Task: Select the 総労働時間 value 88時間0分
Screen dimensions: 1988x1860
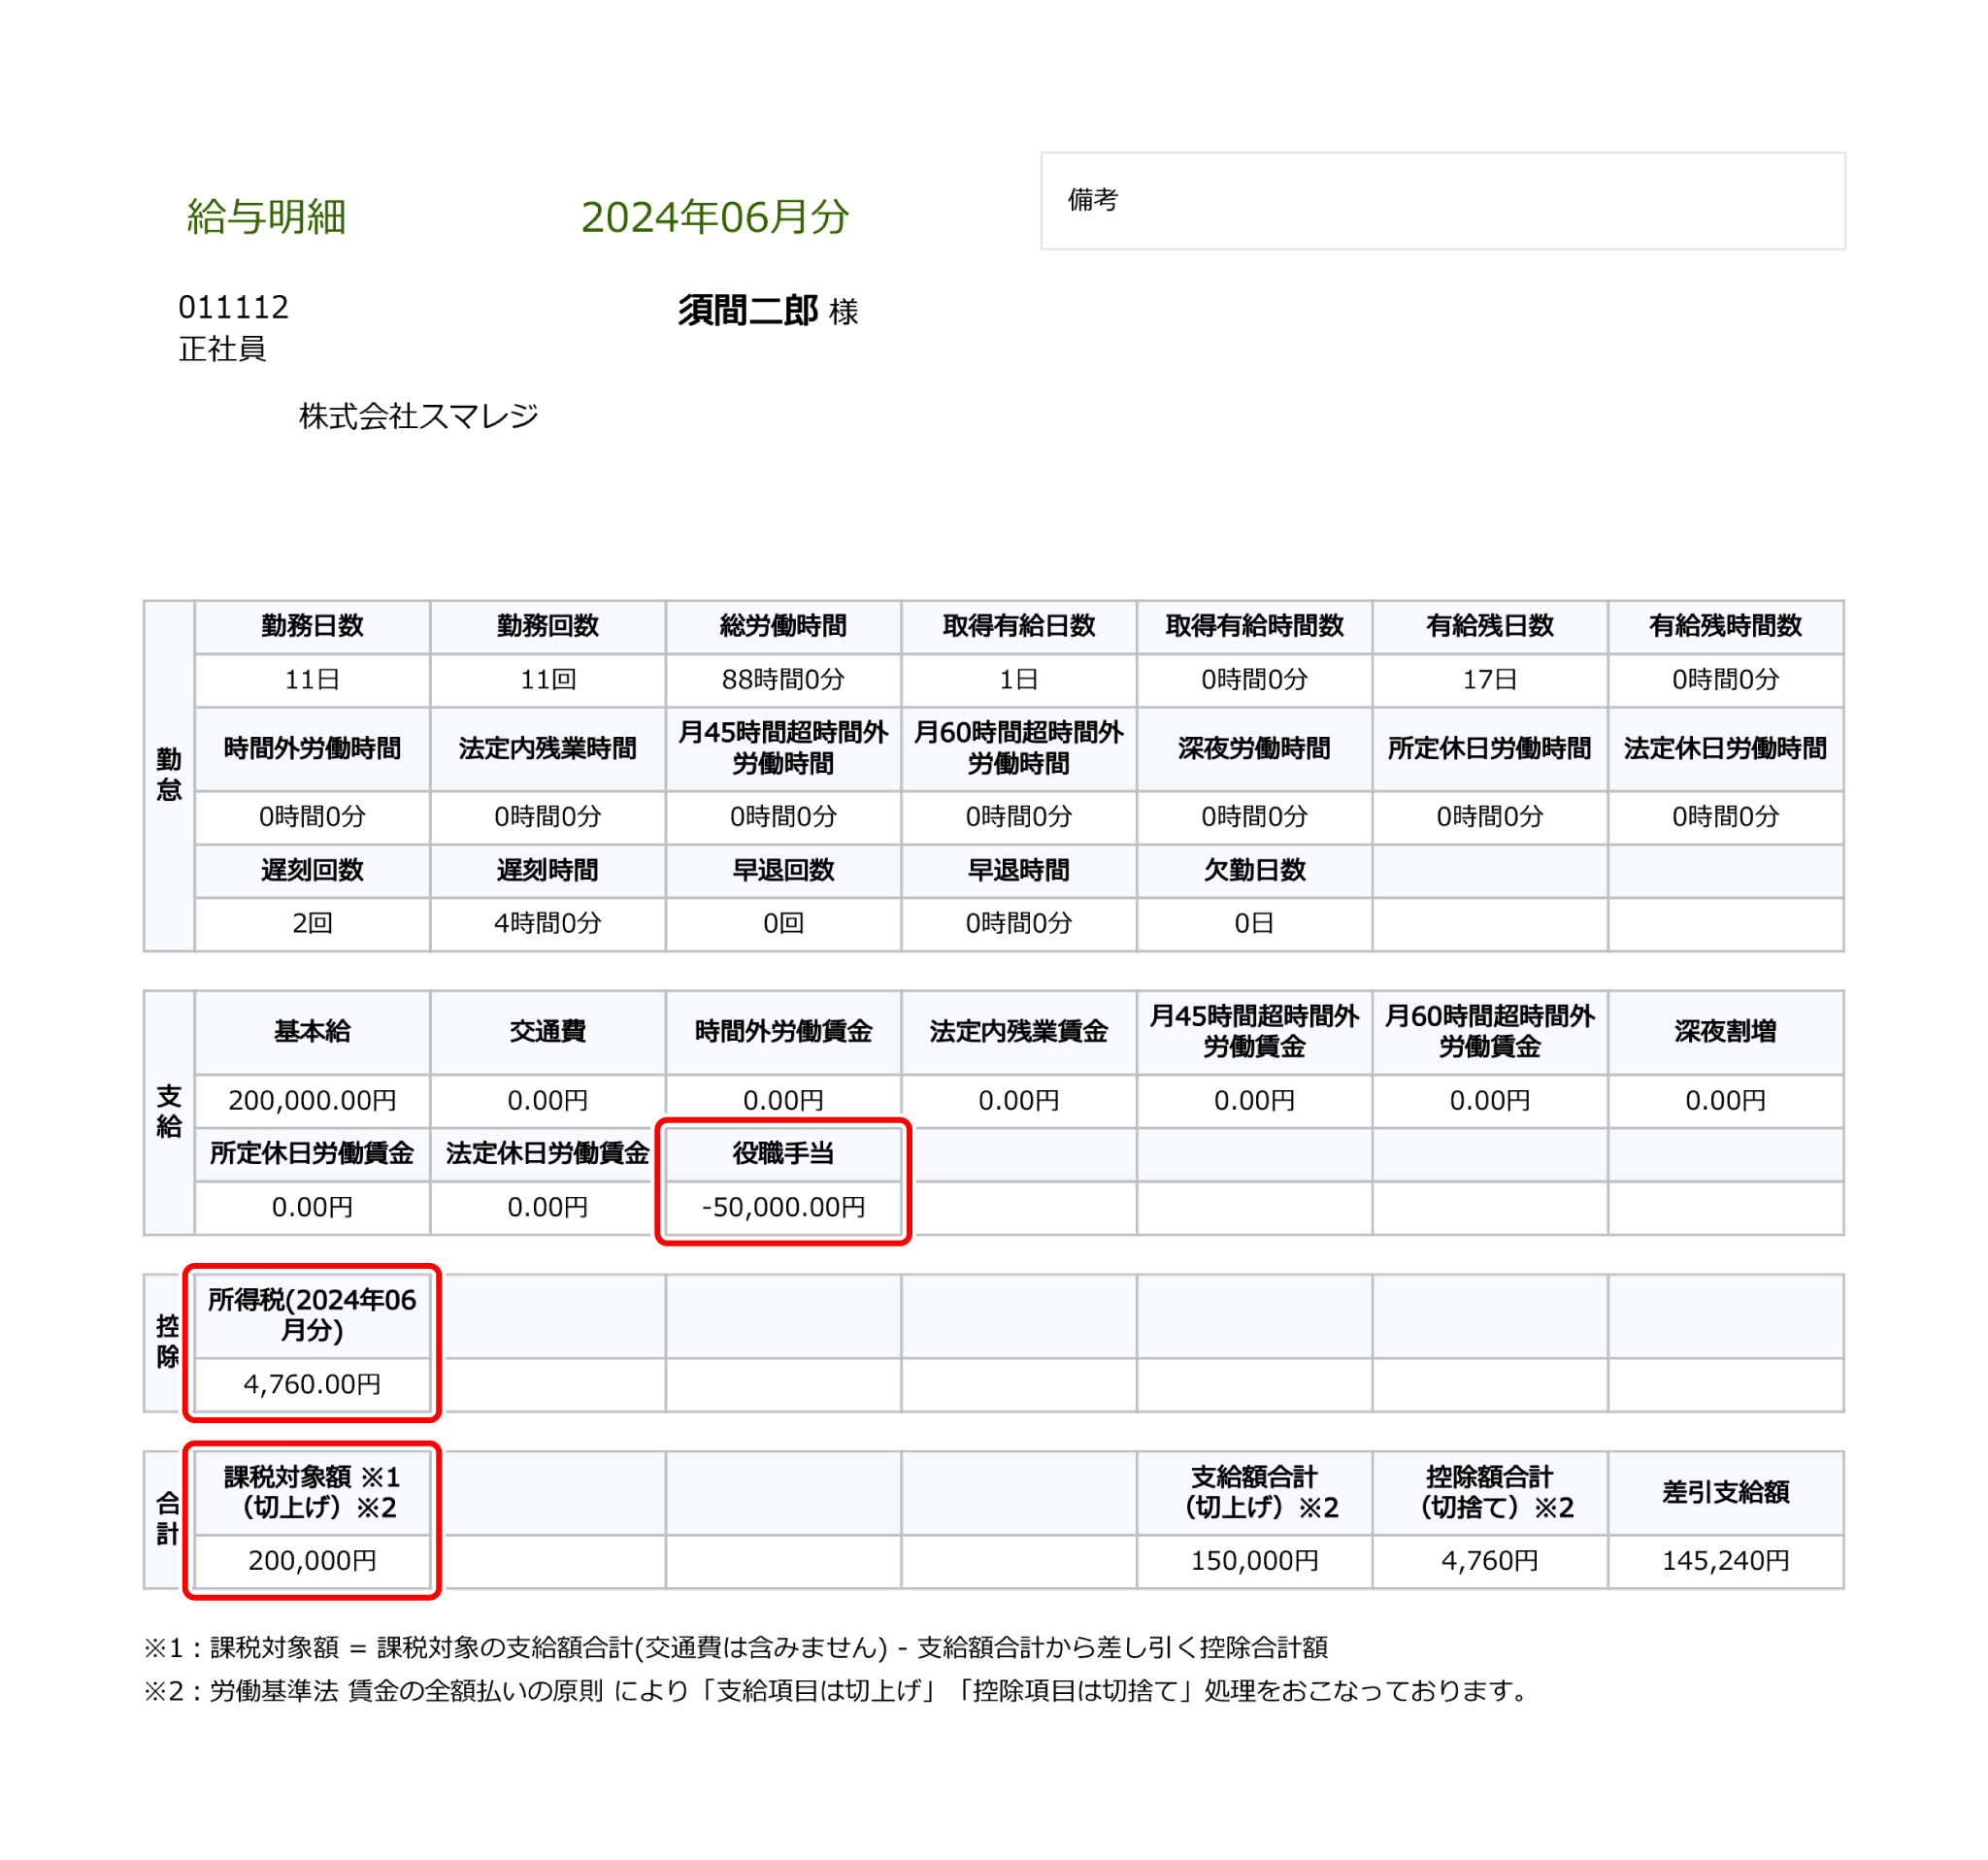Action: [783, 679]
